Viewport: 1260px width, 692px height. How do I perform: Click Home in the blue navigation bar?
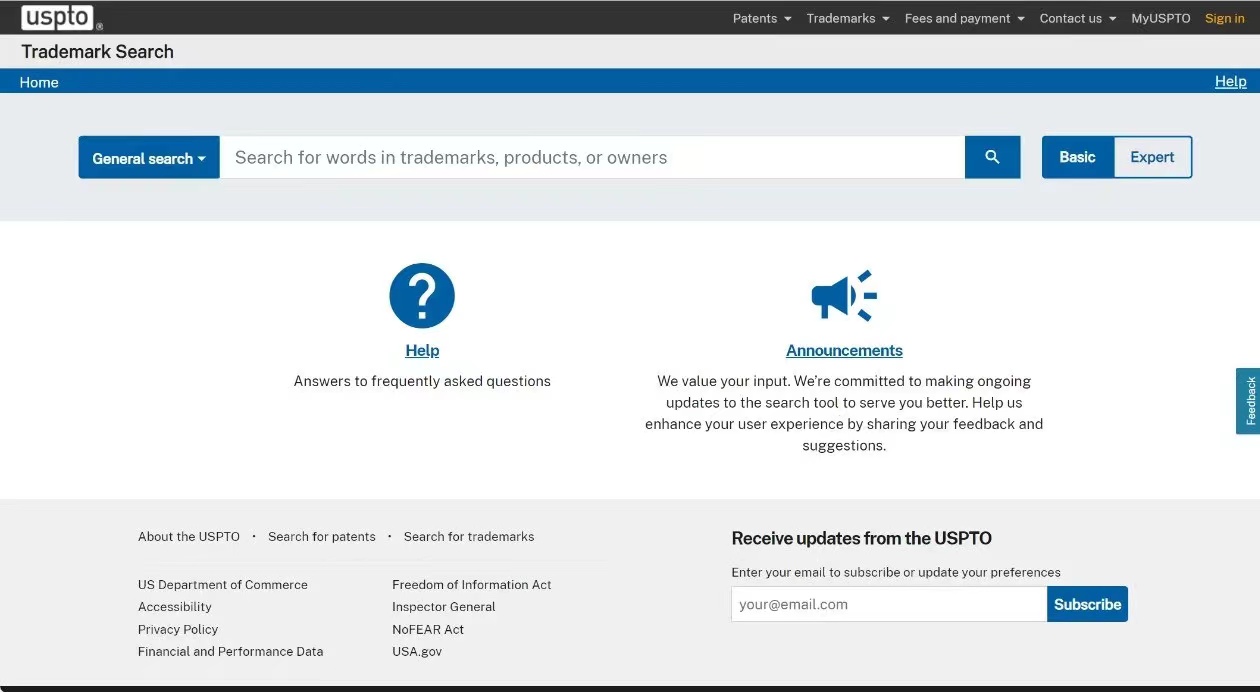click(39, 82)
